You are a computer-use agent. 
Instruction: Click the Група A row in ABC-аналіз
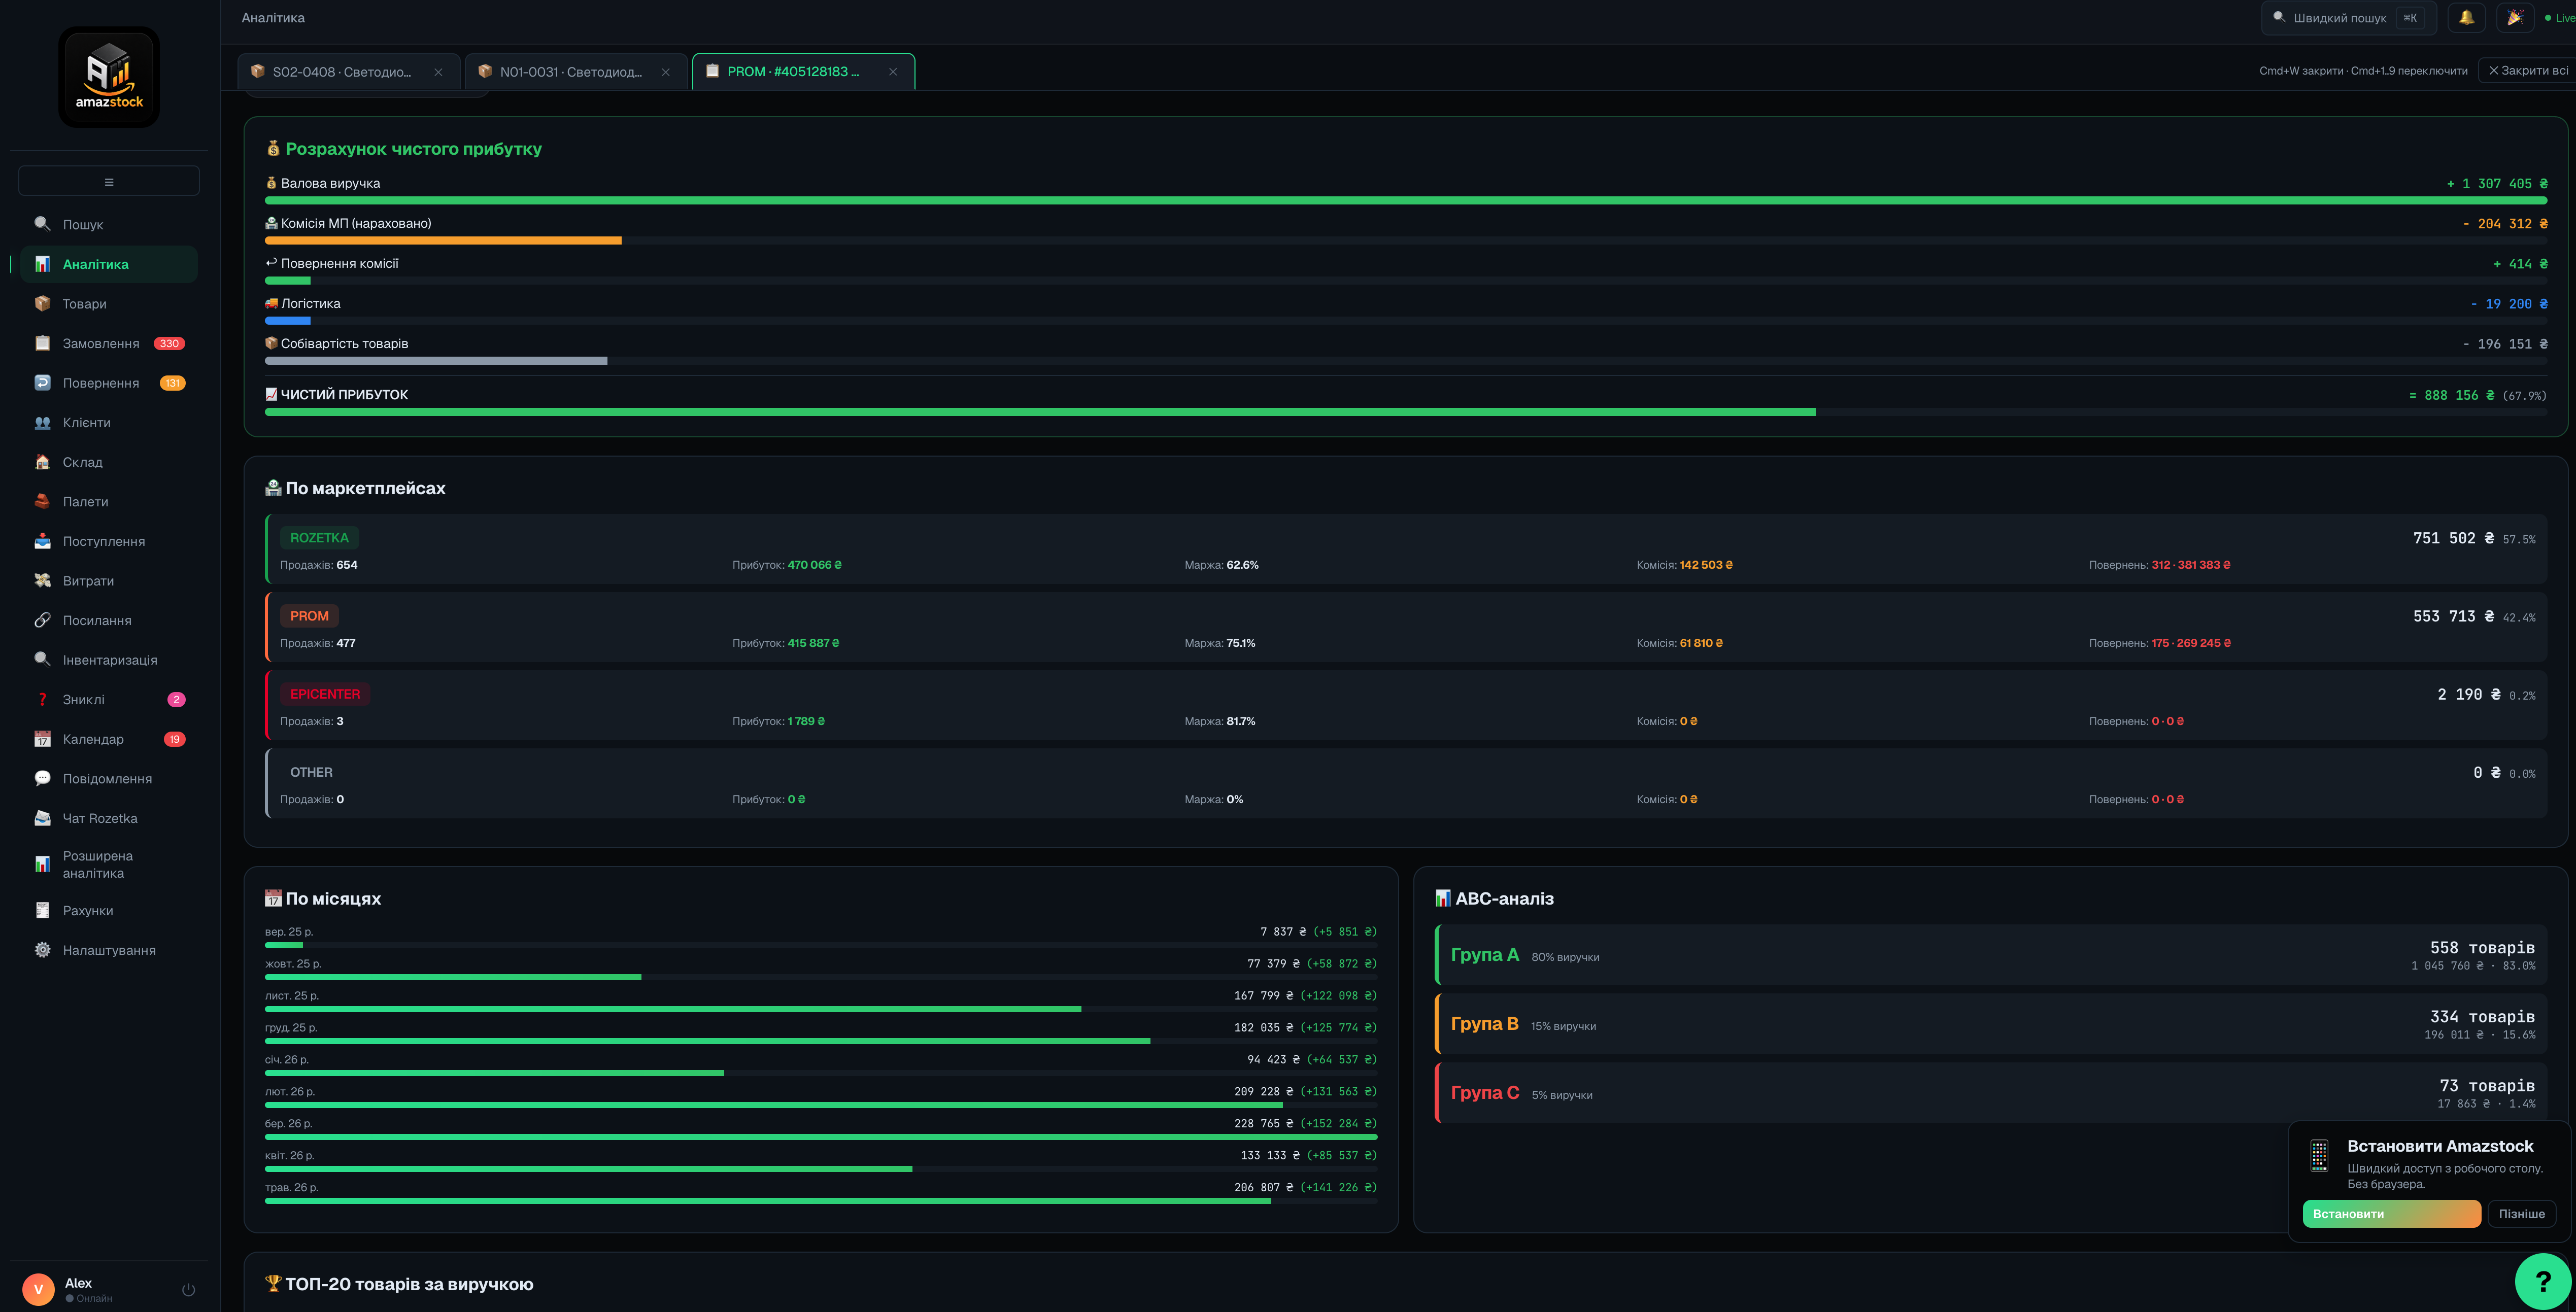[1990, 955]
